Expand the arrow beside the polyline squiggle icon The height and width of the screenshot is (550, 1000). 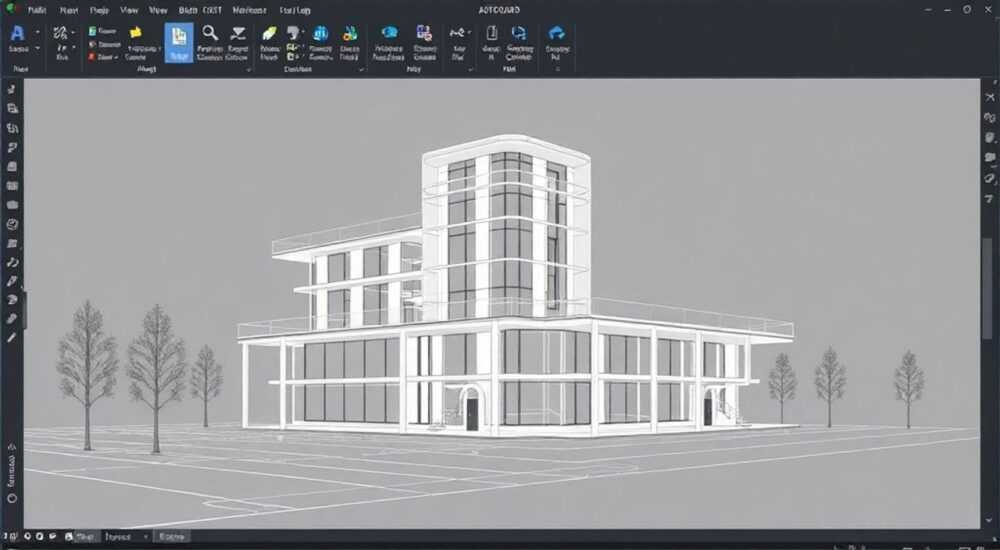click(x=469, y=32)
